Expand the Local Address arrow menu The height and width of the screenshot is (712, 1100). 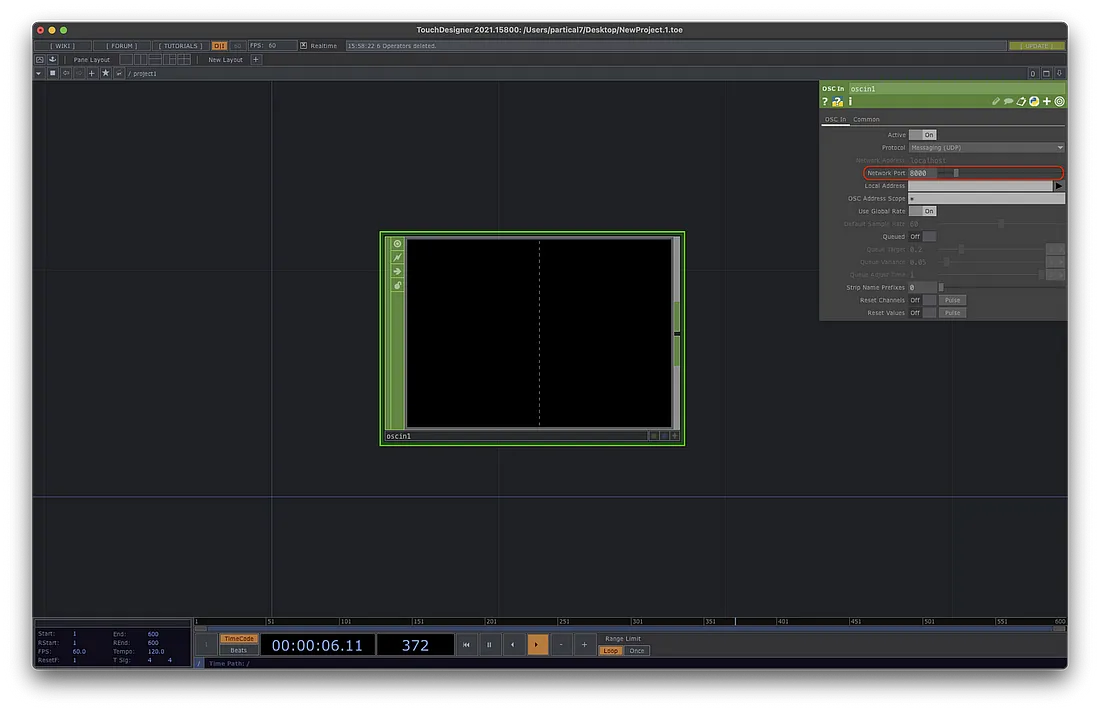[1059, 186]
